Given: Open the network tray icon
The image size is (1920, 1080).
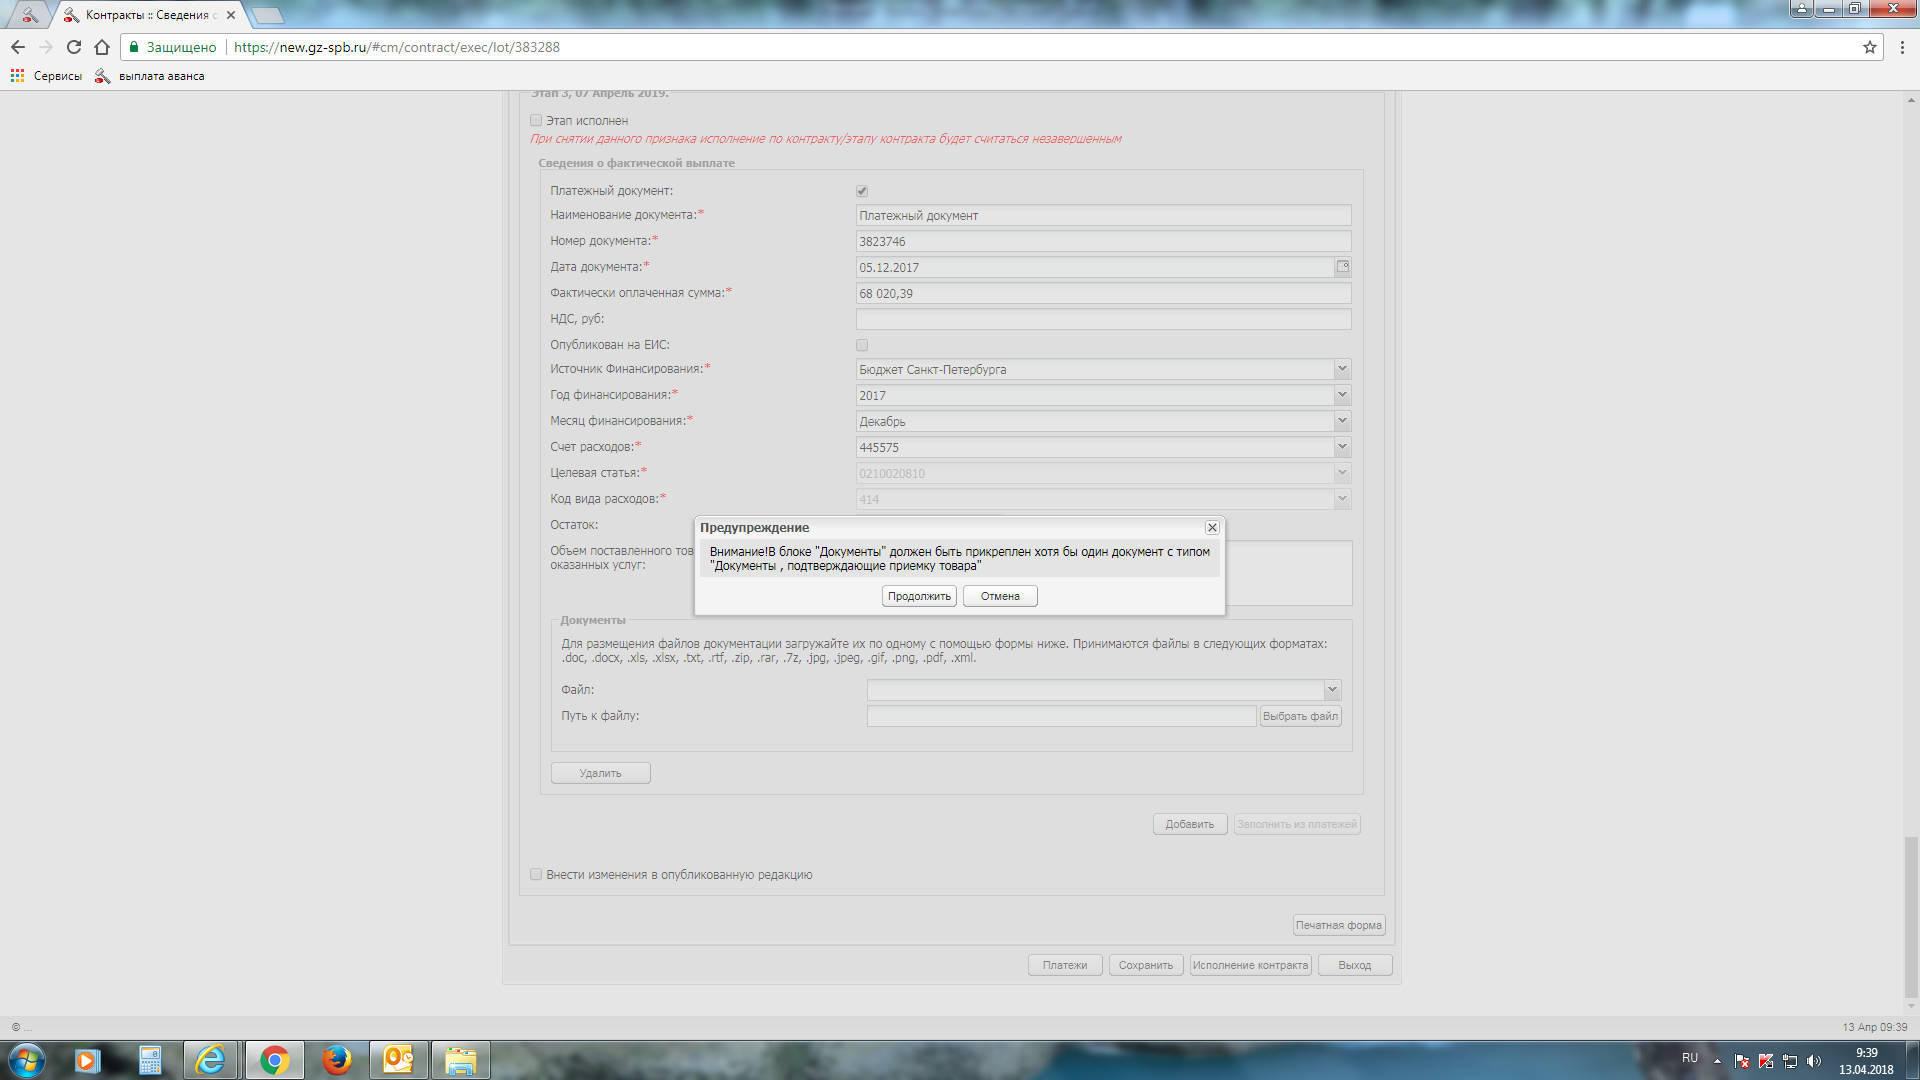Looking at the screenshot, I should [1790, 1061].
